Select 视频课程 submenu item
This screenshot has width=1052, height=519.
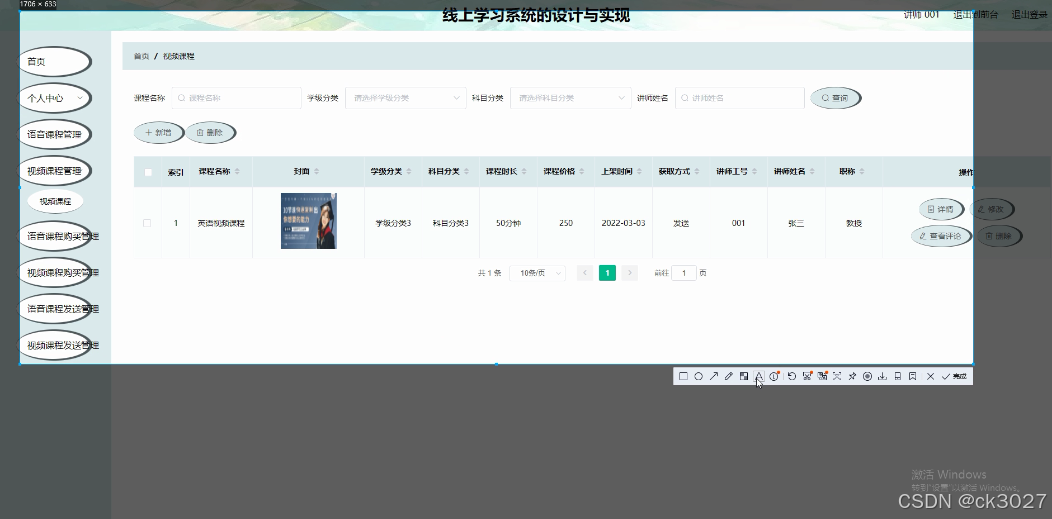pyautogui.click(x=55, y=201)
